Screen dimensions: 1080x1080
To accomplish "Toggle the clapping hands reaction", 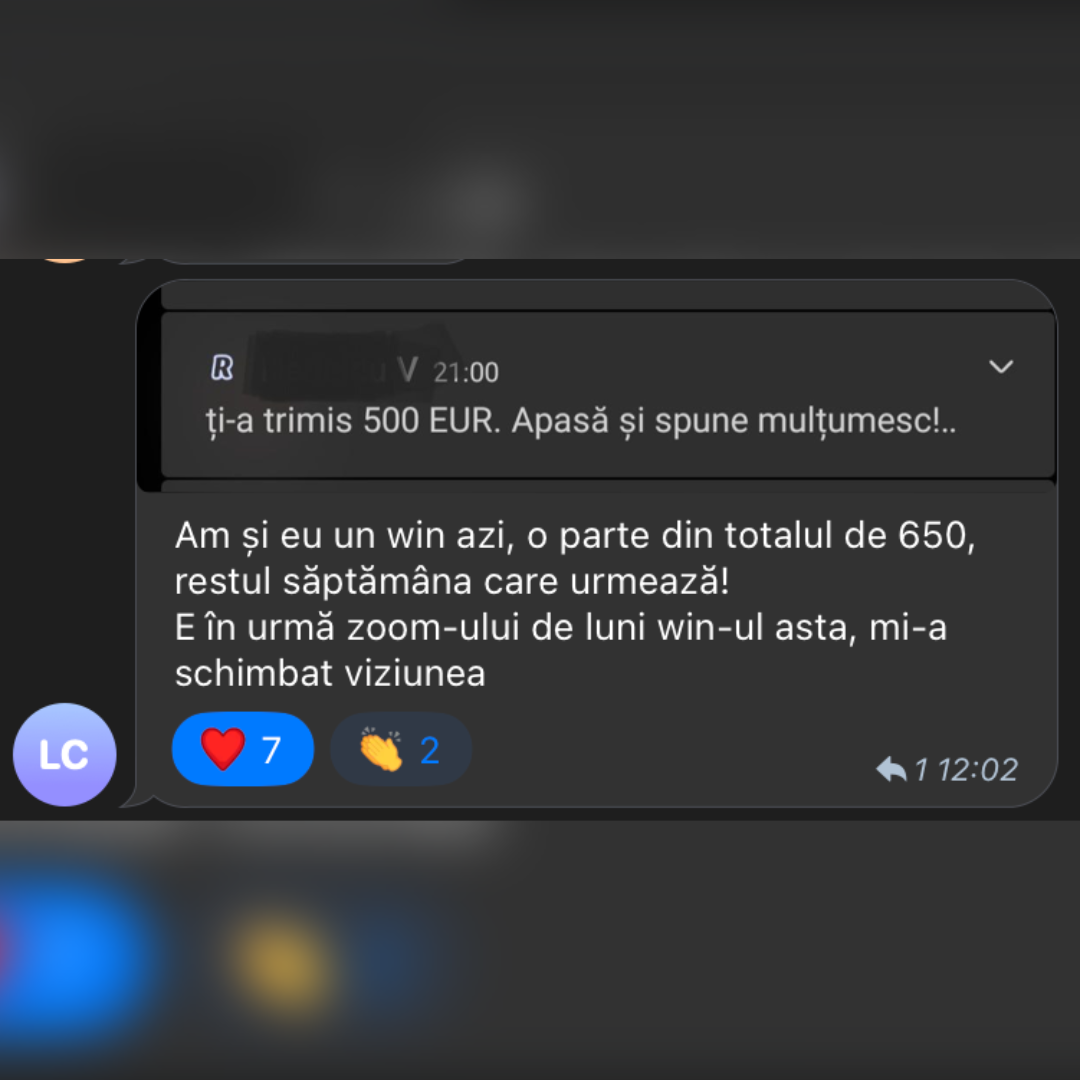I will (x=401, y=749).
